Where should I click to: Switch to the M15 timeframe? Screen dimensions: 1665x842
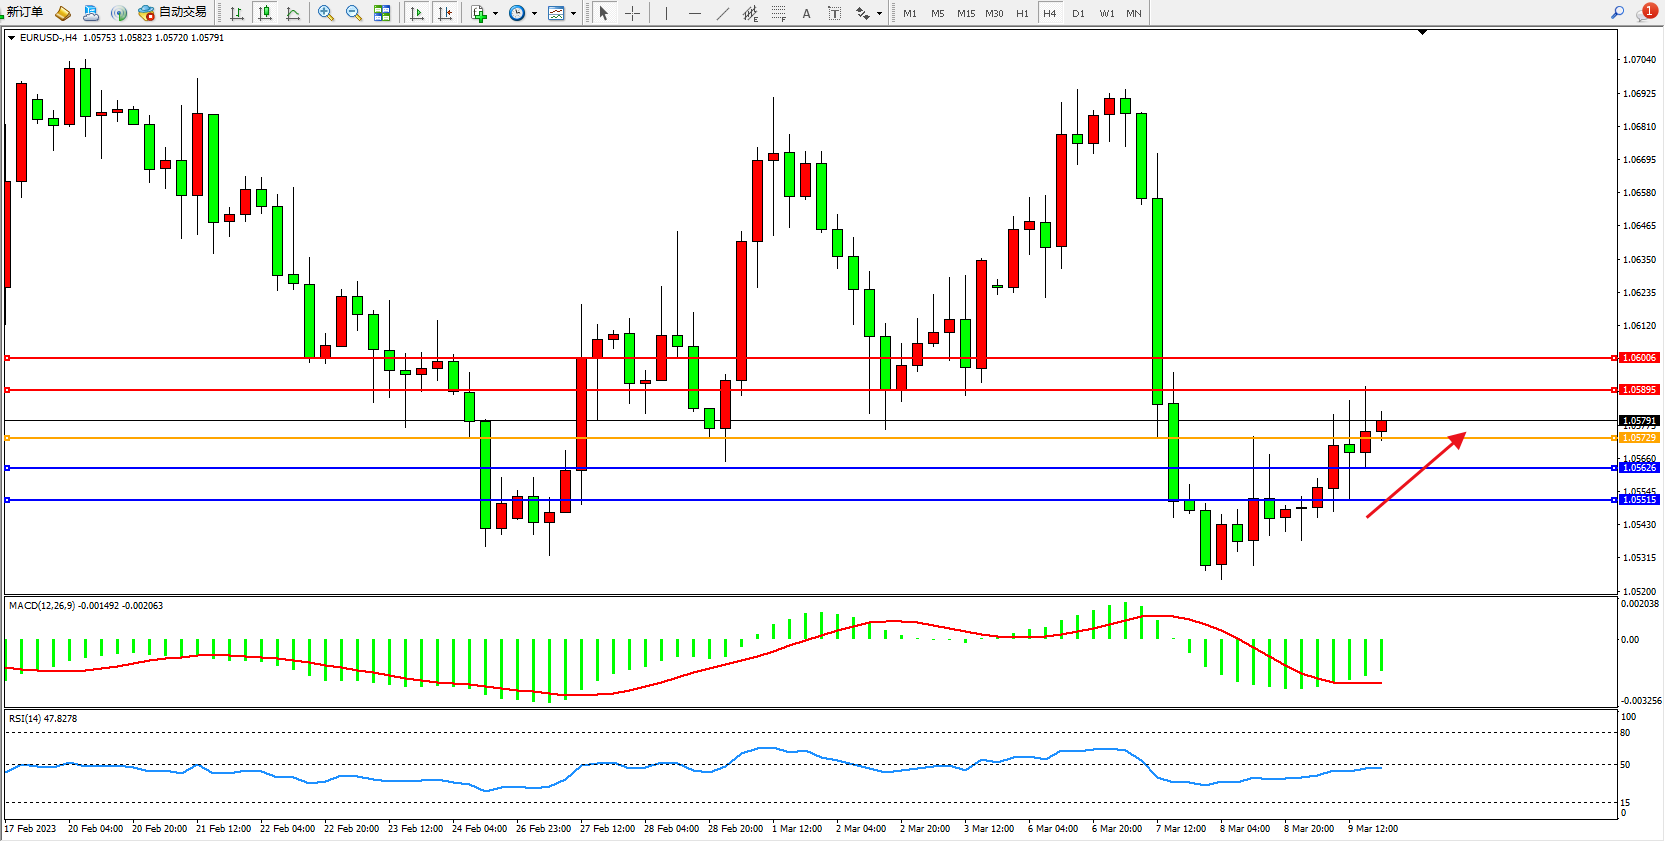pos(965,13)
